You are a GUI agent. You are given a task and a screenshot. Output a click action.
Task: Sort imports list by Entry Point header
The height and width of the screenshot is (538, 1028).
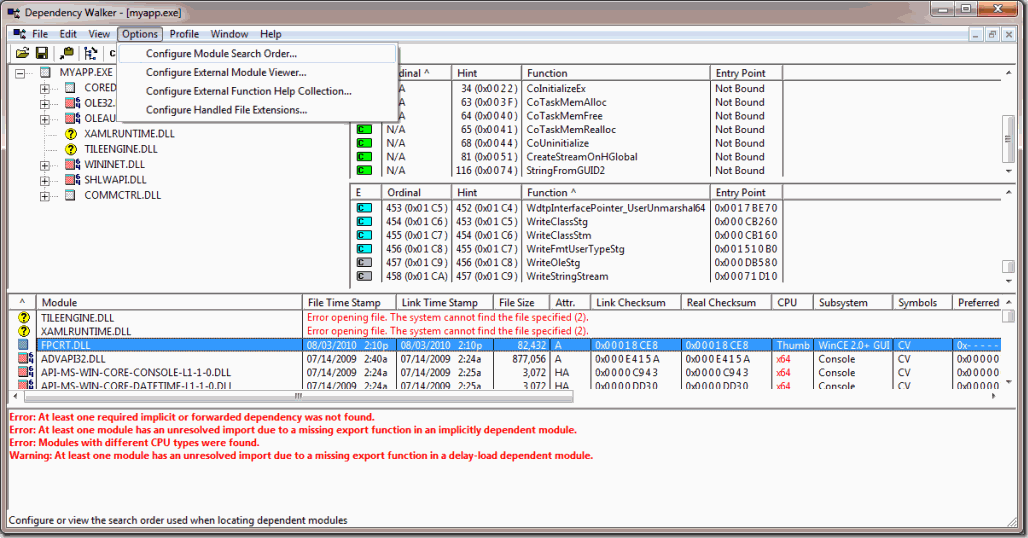click(x=747, y=73)
